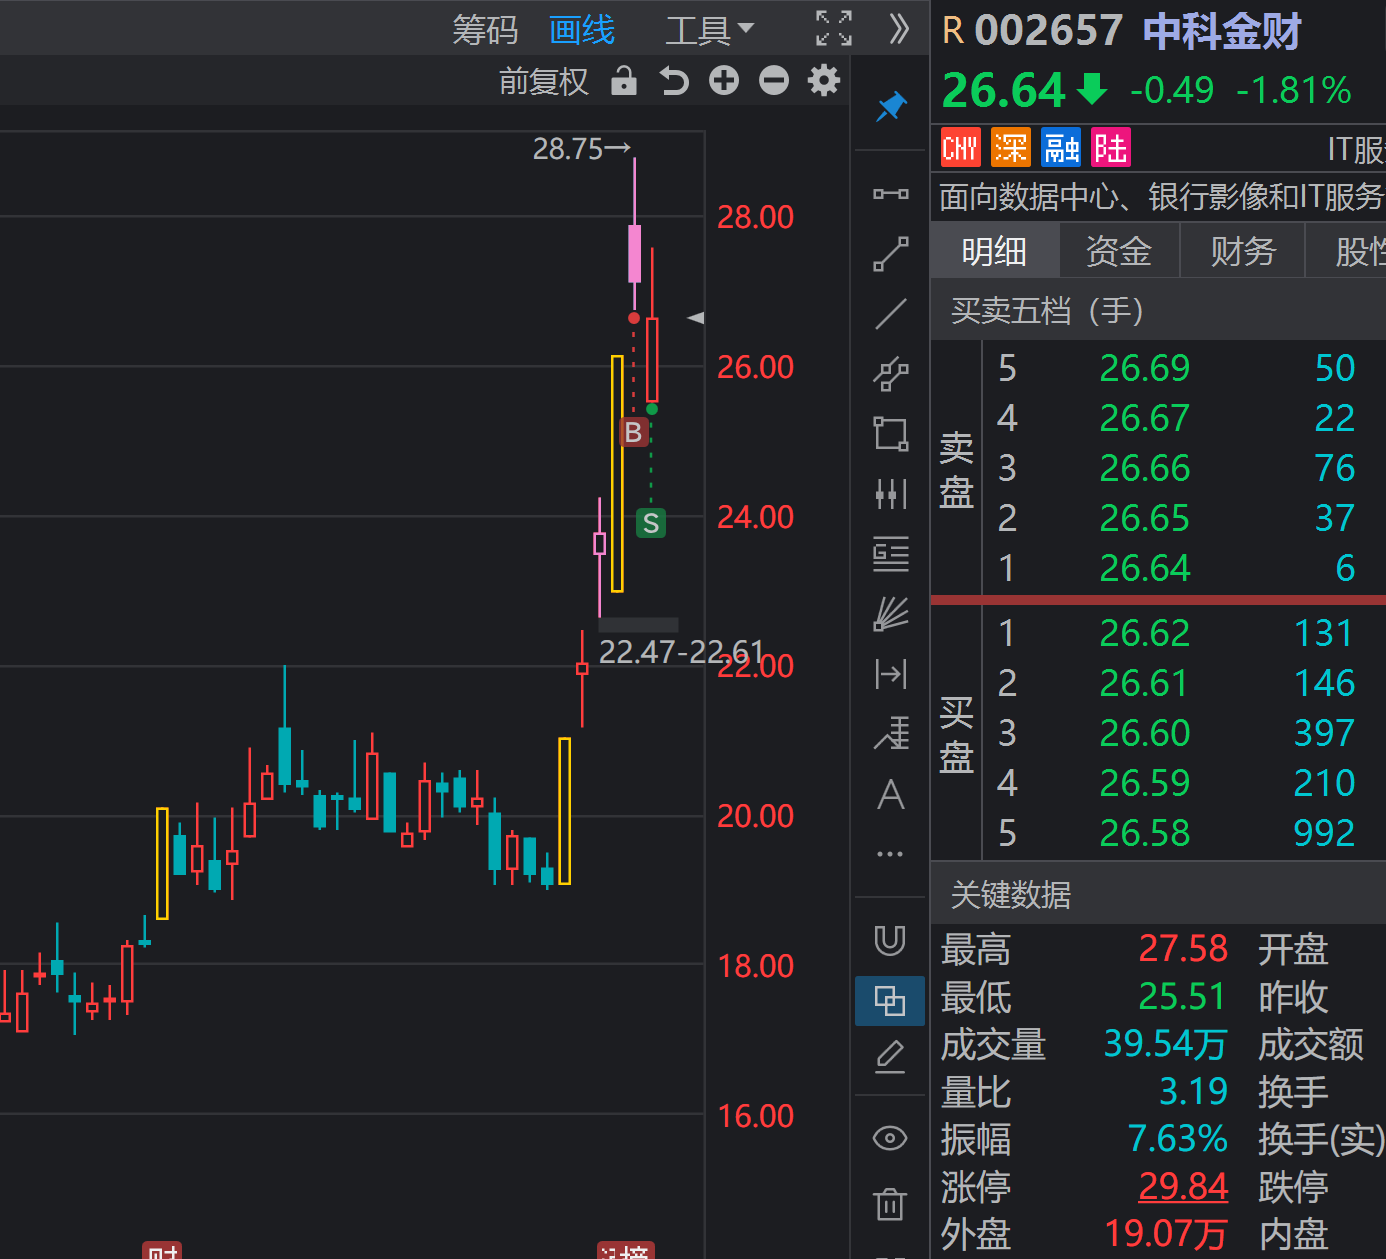Select the horizontal levels retracement tool

tap(890, 554)
